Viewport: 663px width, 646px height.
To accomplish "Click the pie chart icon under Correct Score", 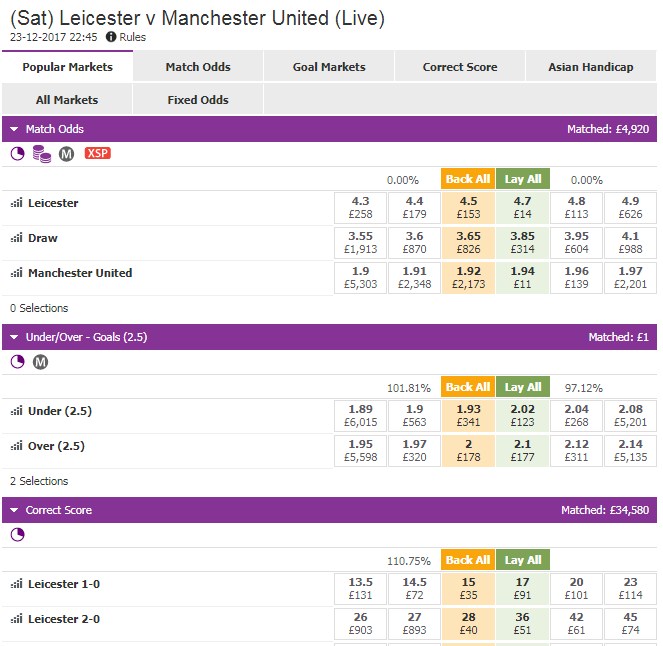I will click(x=17, y=535).
